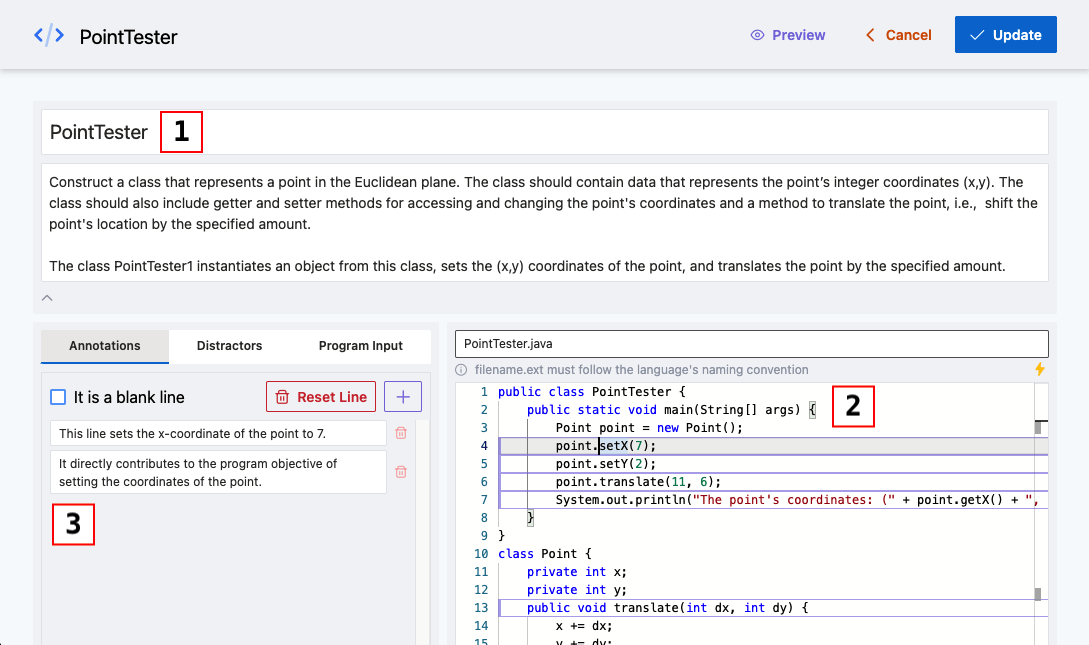The image size is (1089, 645).
Task: Click the PointTester code logo icon
Action: point(49,35)
